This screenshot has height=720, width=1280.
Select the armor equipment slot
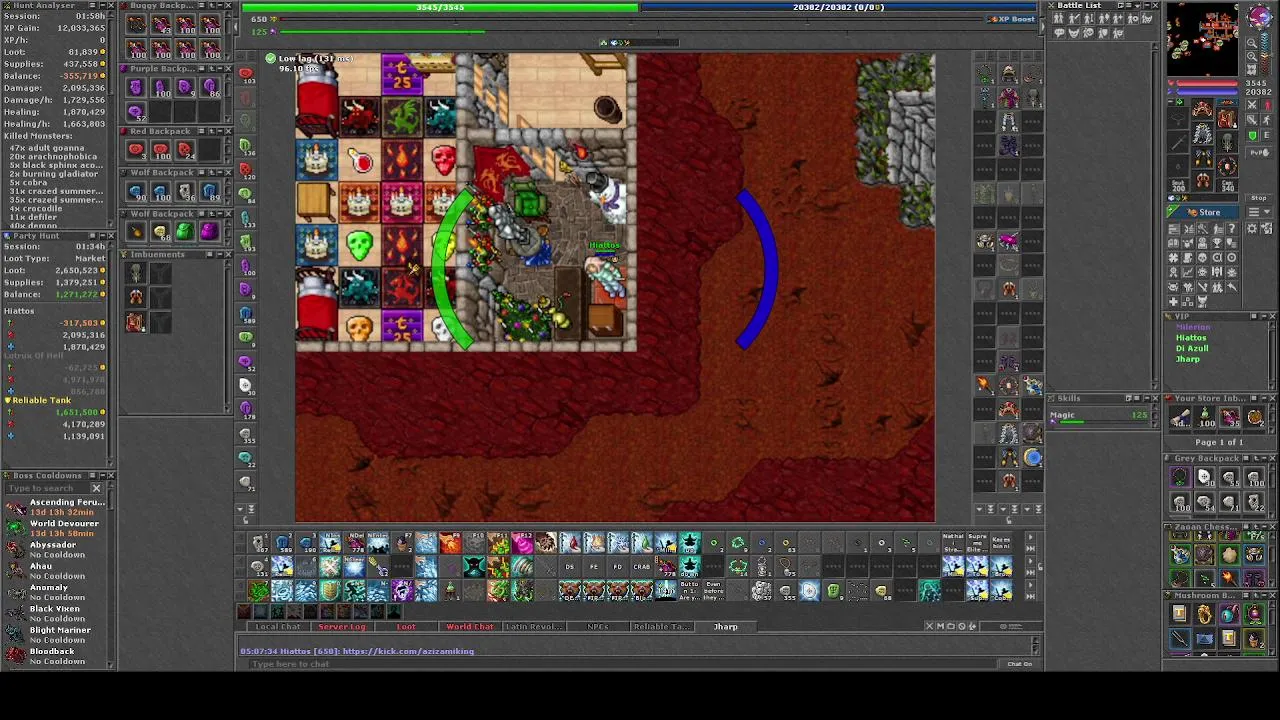(x=1203, y=133)
